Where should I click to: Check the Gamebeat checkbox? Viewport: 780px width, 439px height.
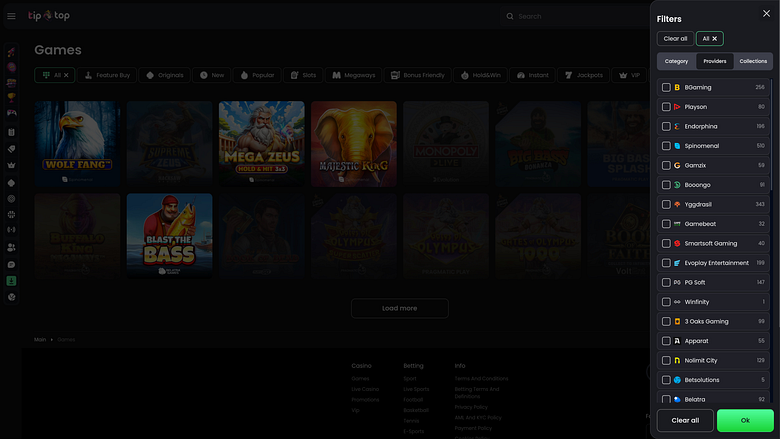(666, 224)
